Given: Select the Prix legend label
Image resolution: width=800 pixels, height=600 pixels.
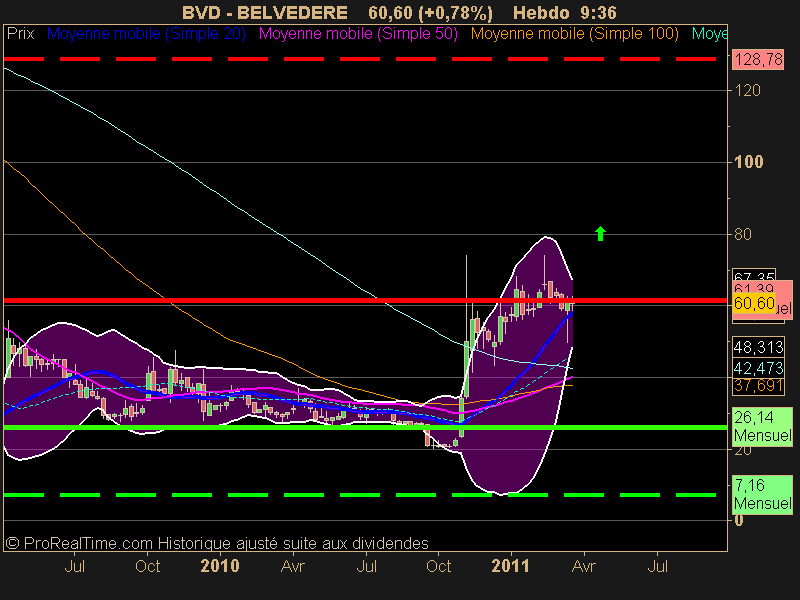Looking at the screenshot, I should 20,34.
